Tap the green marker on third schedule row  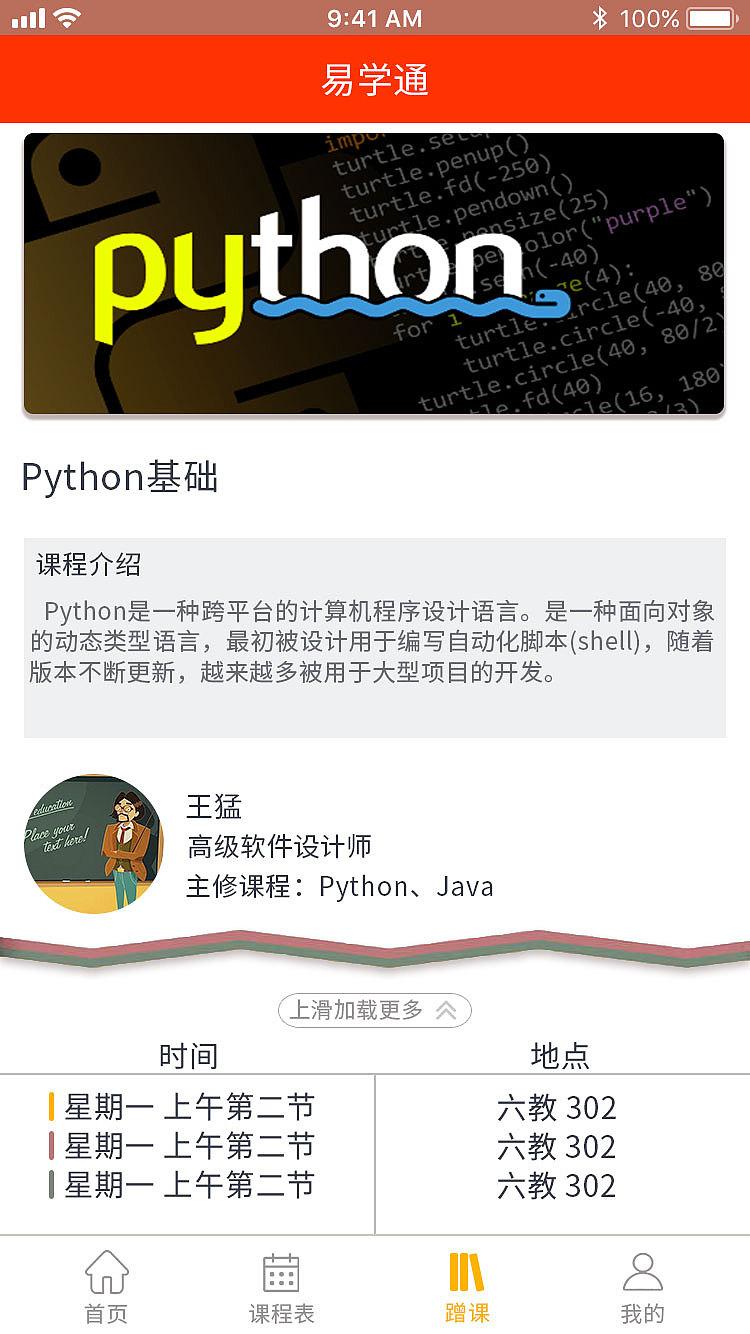[x=51, y=1185]
